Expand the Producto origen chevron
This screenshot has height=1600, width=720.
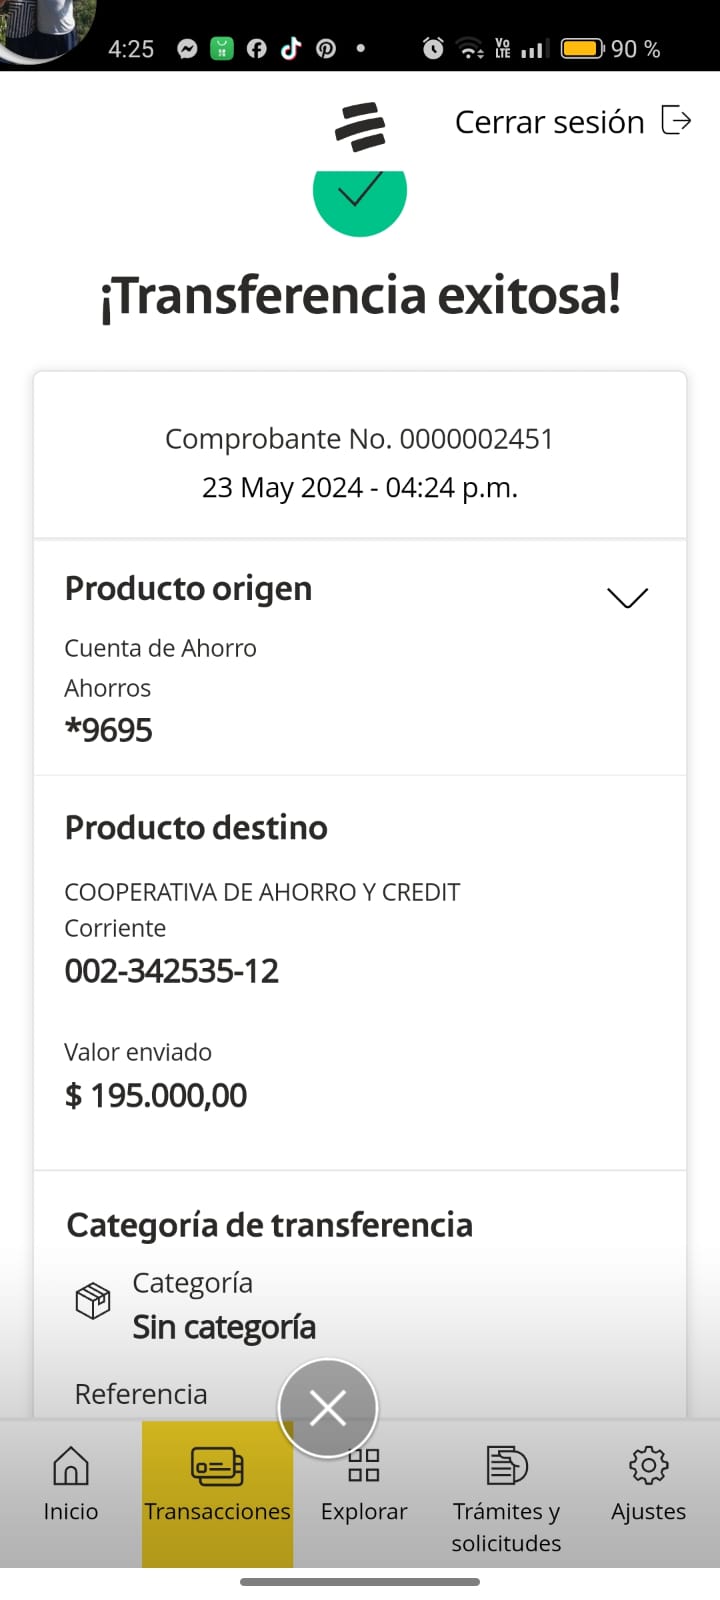pyautogui.click(x=627, y=597)
